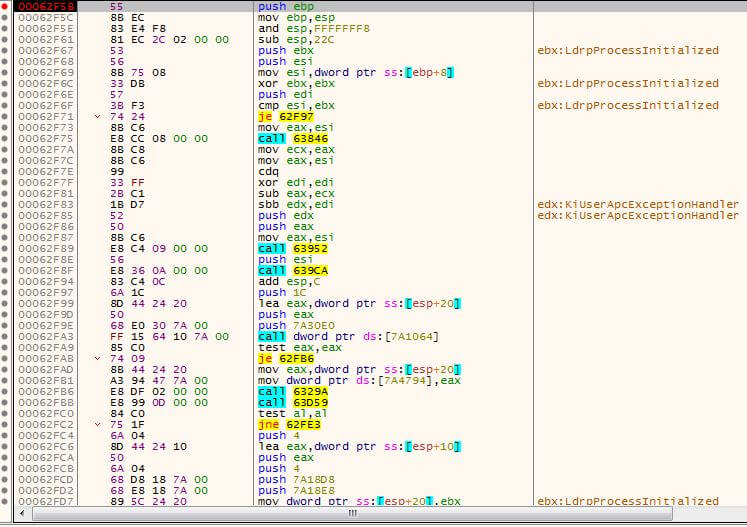Click KiUserApcExceptionHandler comment on 'sbb edx,edi' row
The height and width of the screenshot is (527, 747).
[x=638, y=204]
